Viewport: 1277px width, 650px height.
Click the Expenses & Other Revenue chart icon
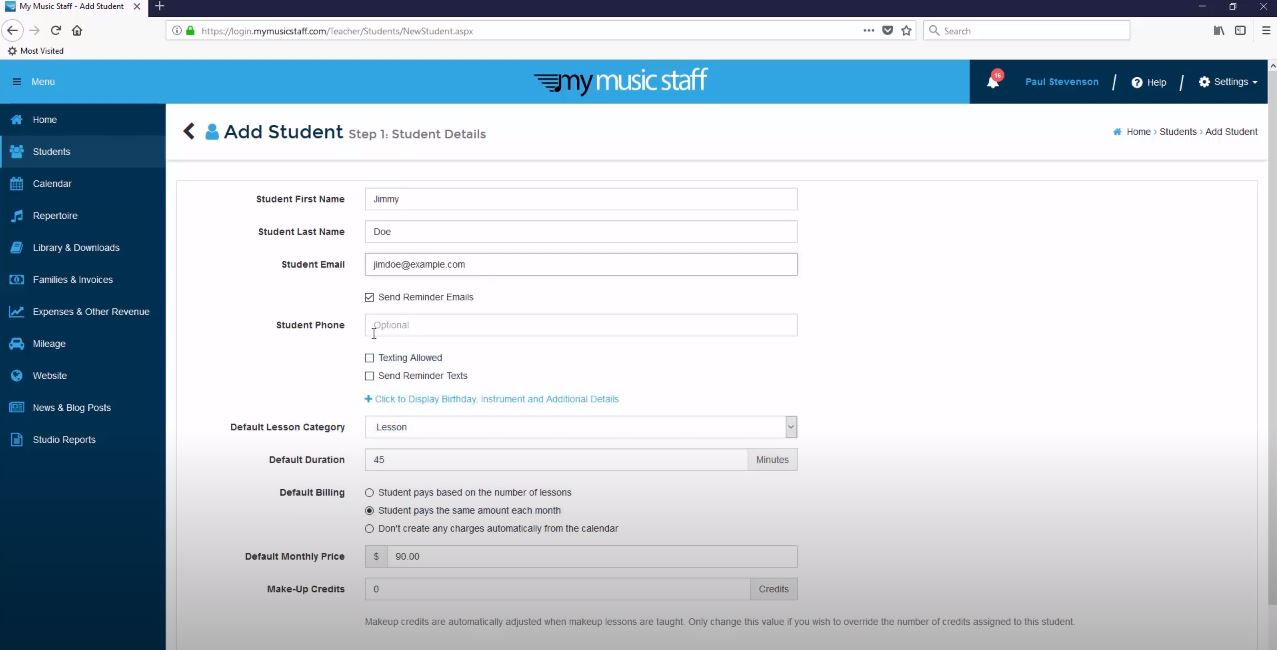tap(16, 312)
